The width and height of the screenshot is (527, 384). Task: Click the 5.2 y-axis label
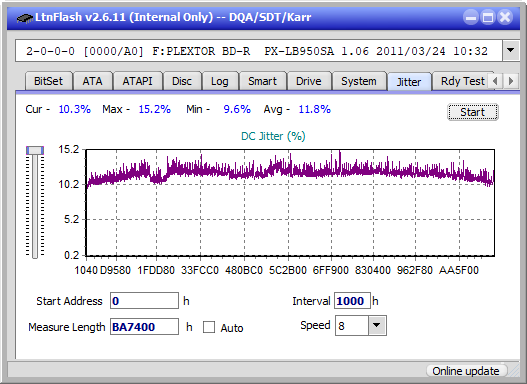coord(72,220)
